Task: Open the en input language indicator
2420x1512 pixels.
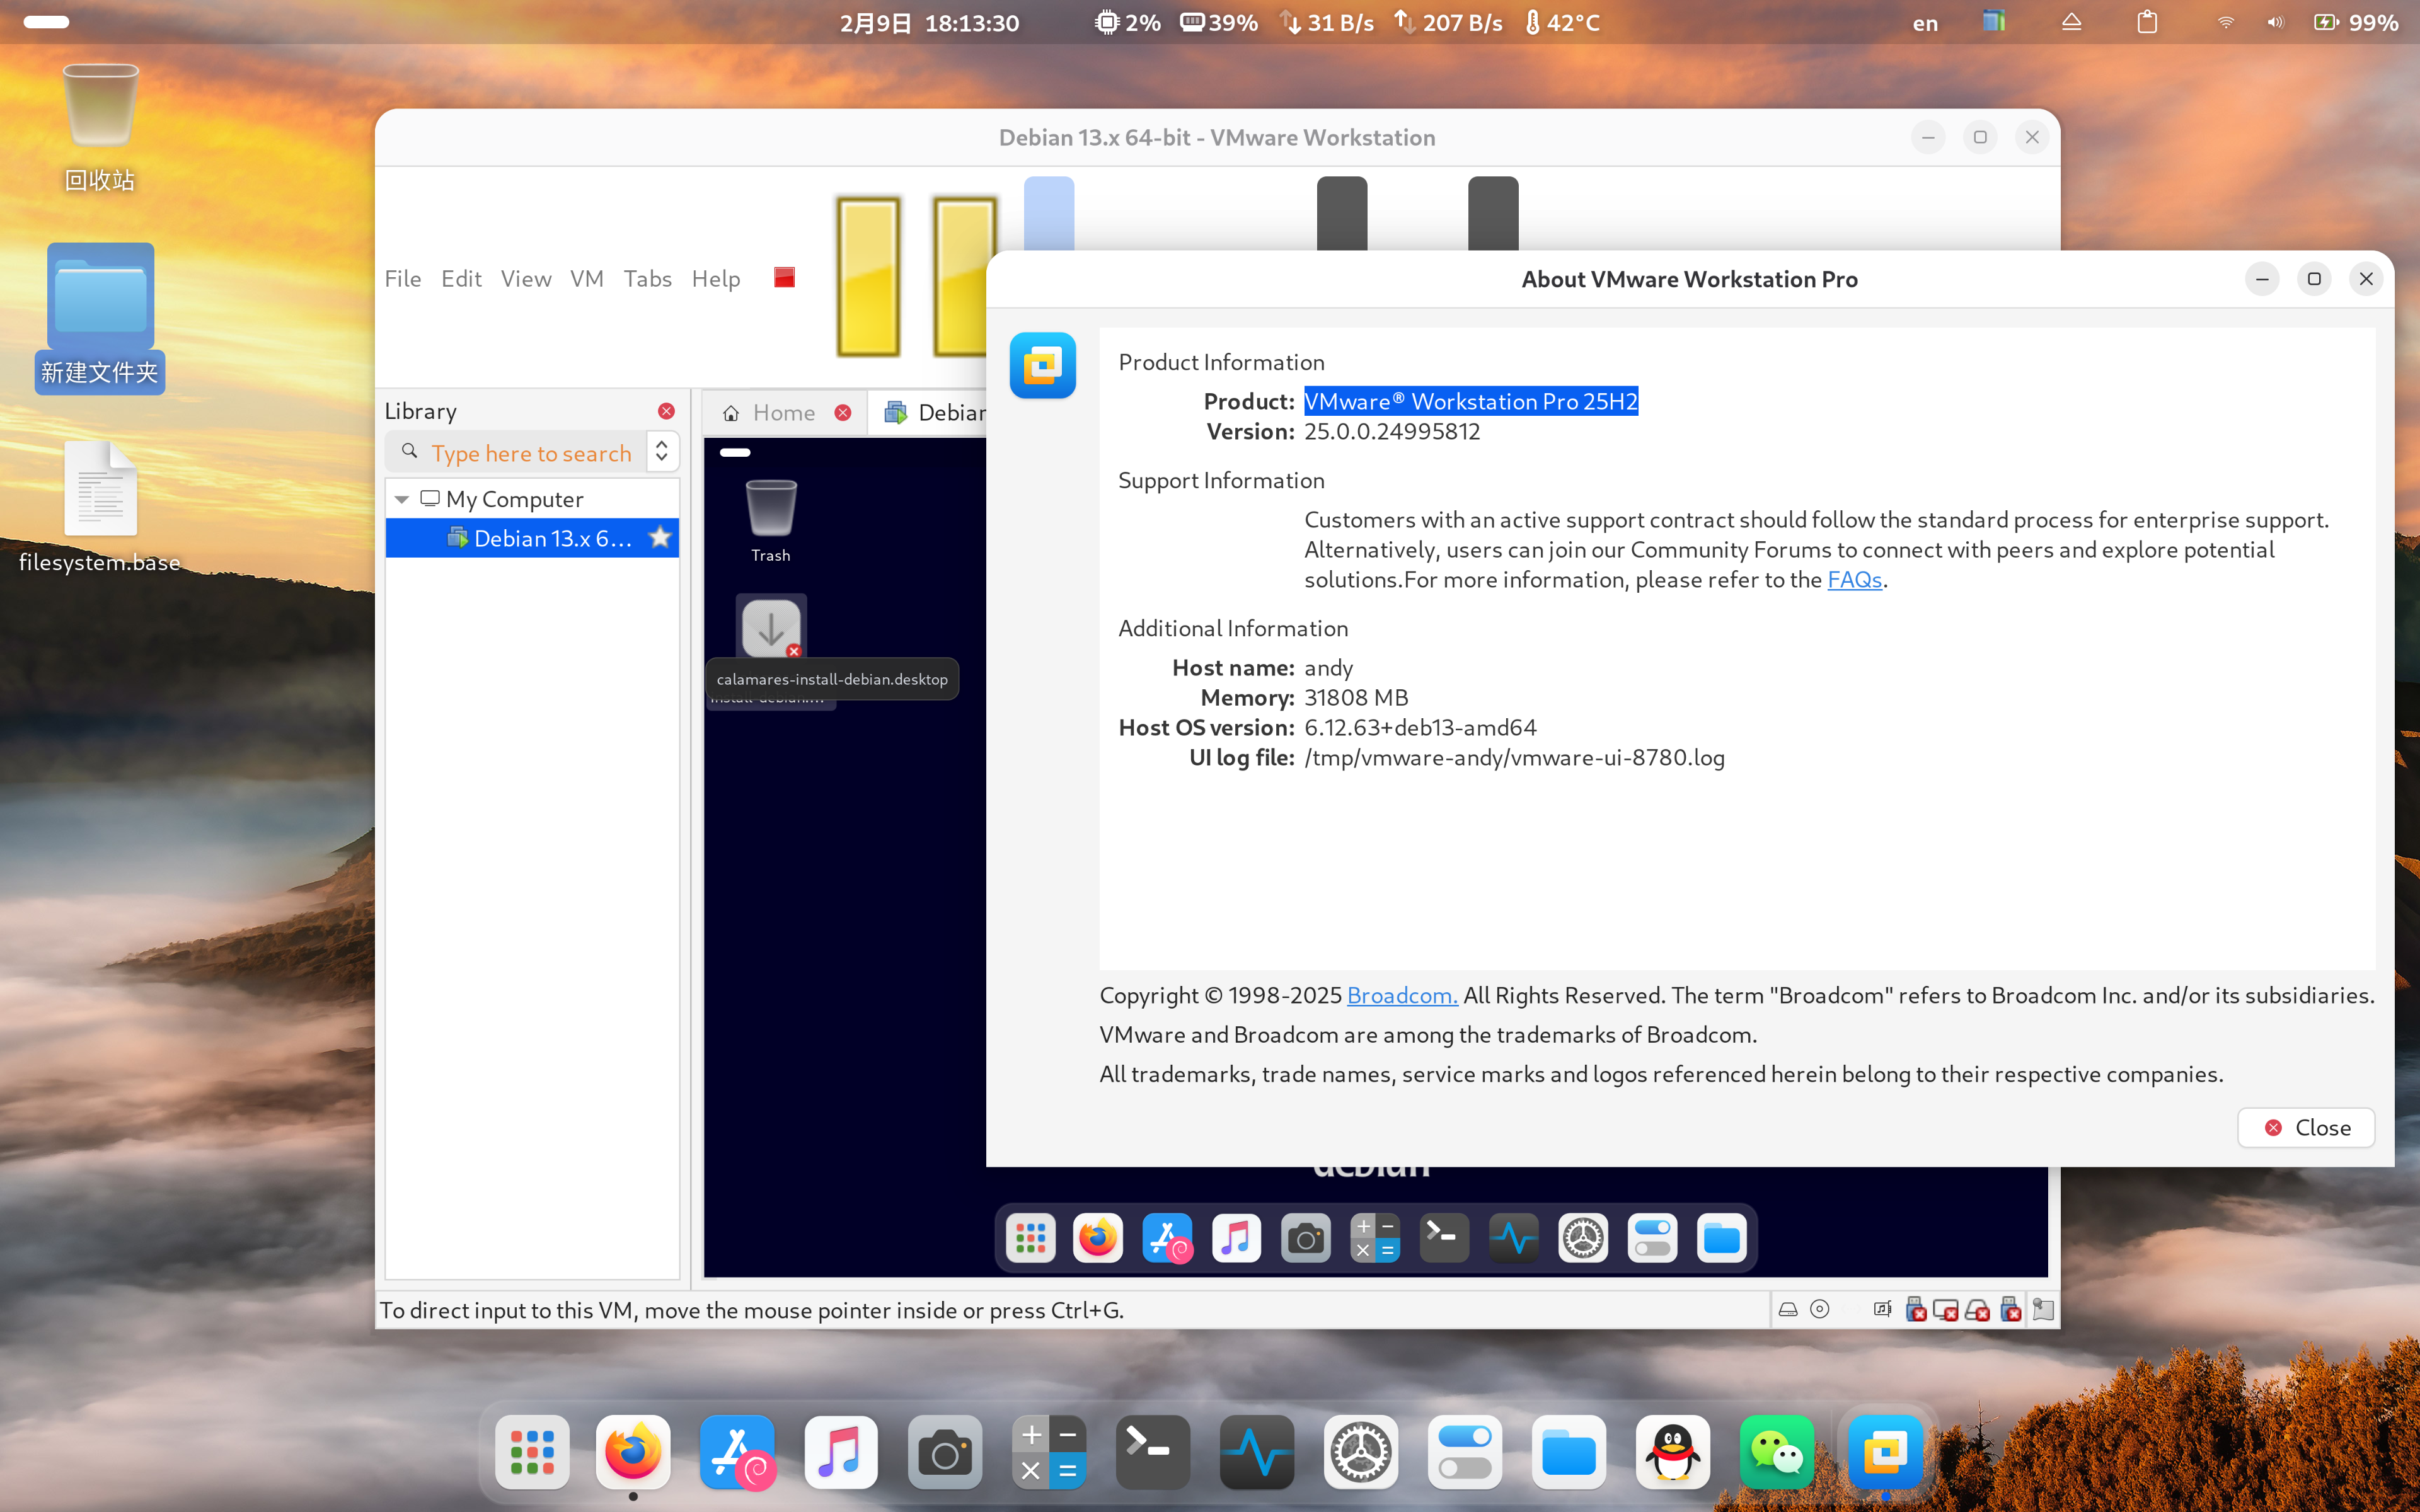Action: [x=1925, y=23]
